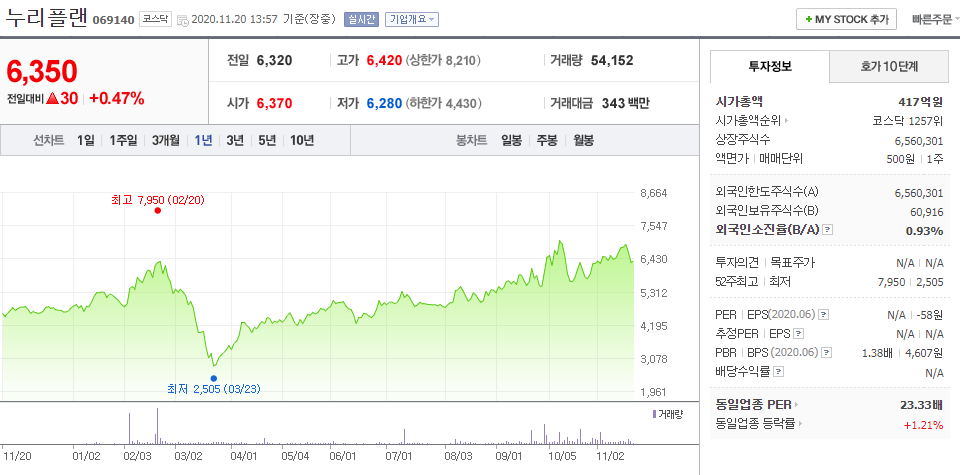This screenshot has height=475, width=963.
Task: Open the help icon beside PBR BPS(2020.06)
Action: [x=827, y=353]
